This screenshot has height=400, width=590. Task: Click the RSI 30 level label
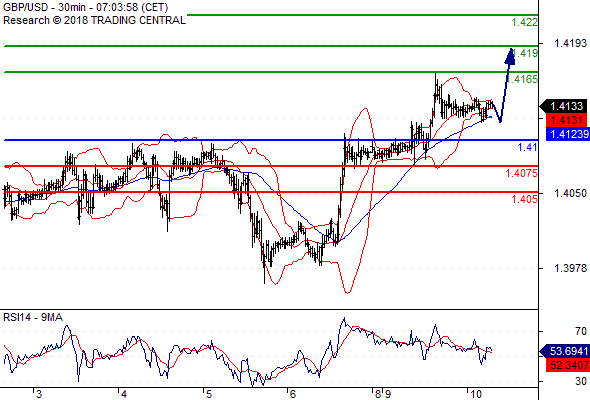[581, 381]
